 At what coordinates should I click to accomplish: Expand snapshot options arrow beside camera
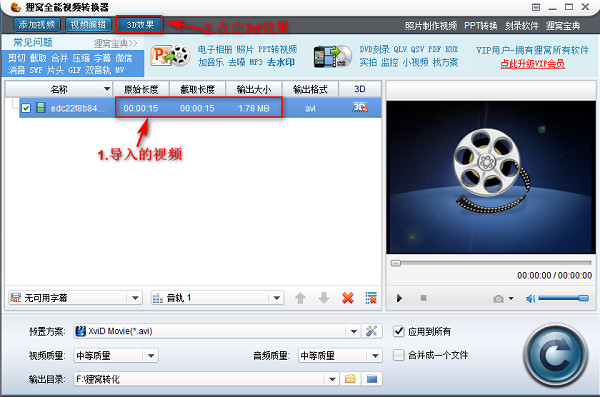click(x=511, y=299)
